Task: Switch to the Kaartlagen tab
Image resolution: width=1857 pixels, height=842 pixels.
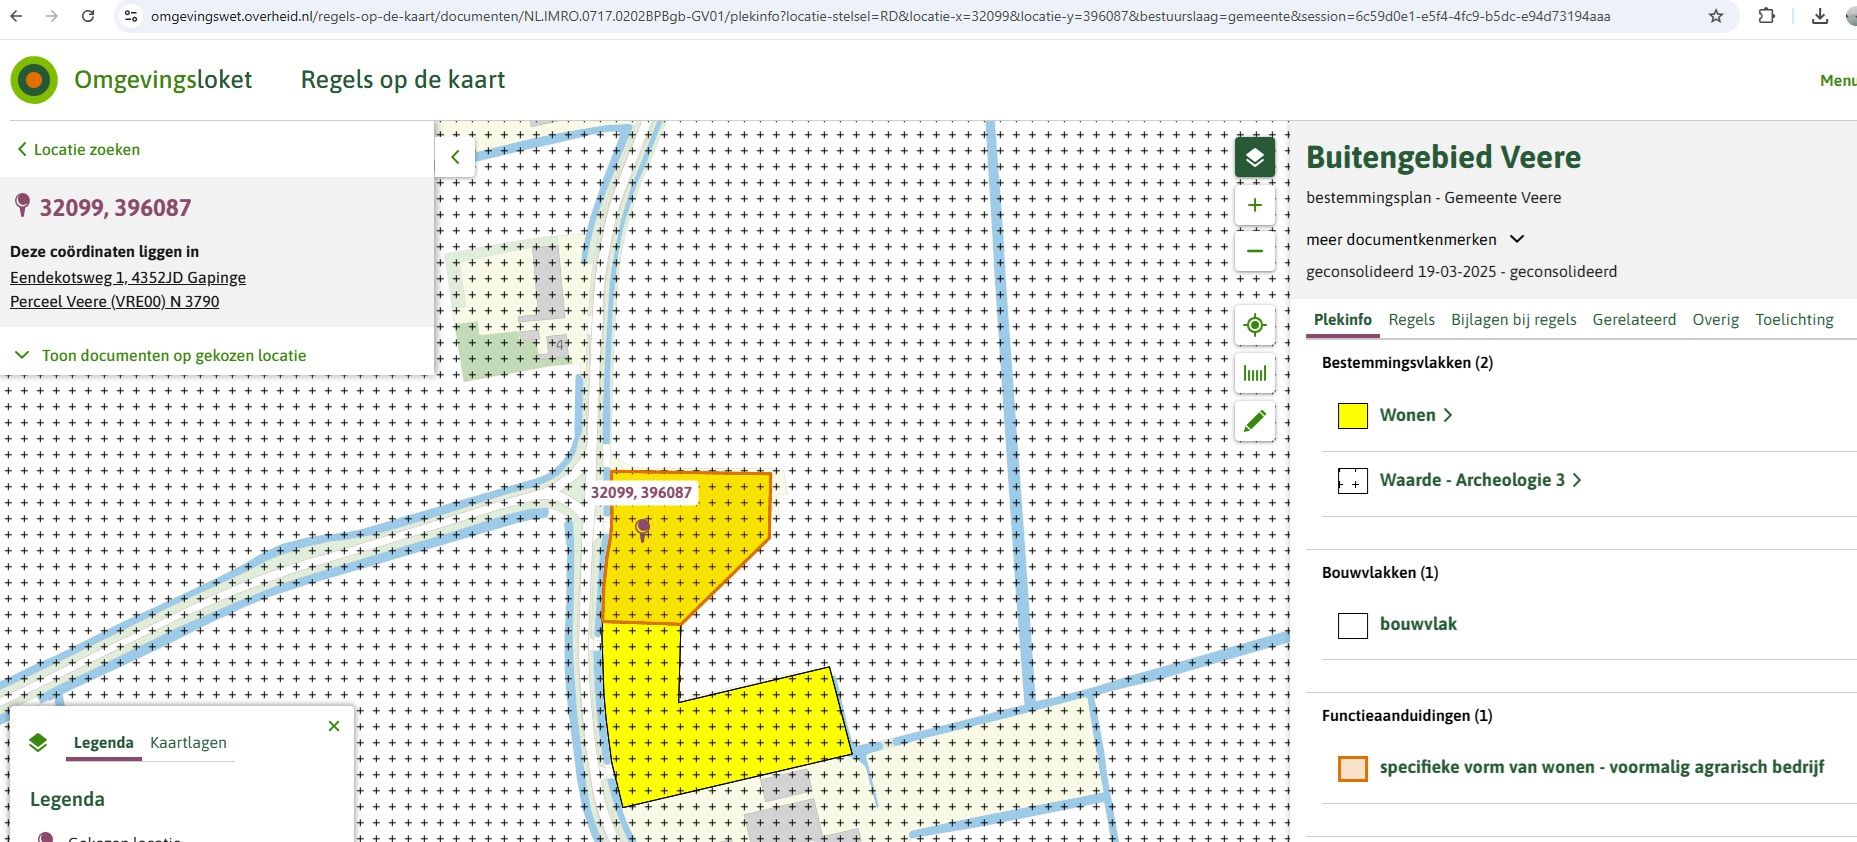Action: [x=188, y=742]
